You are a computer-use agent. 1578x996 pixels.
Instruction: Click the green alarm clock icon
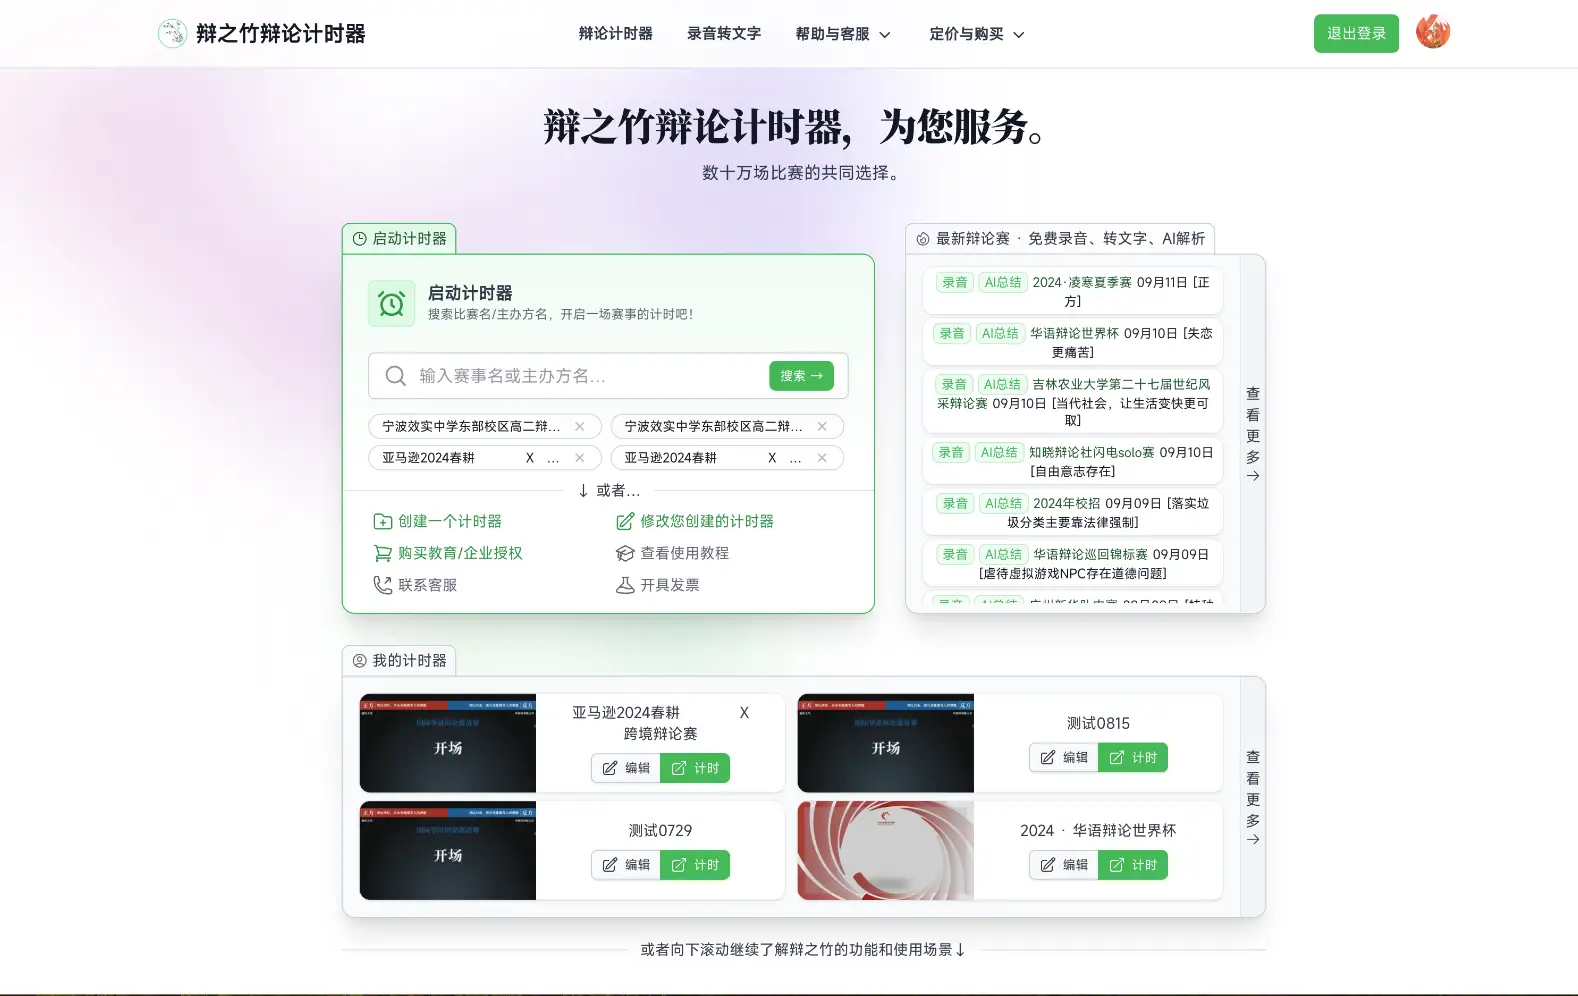click(392, 303)
